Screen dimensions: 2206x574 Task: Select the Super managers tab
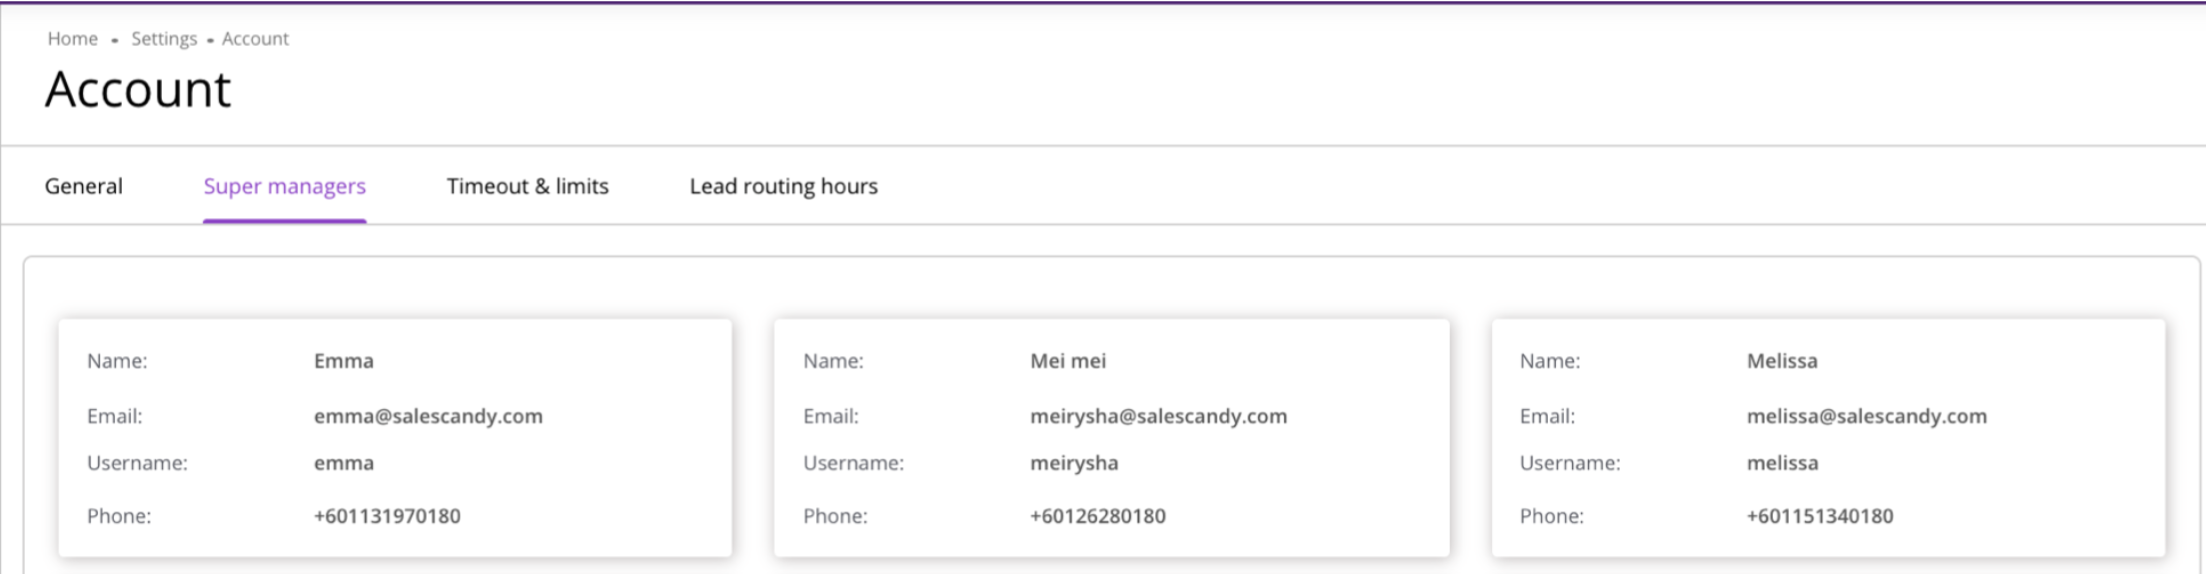pos(284,186)
